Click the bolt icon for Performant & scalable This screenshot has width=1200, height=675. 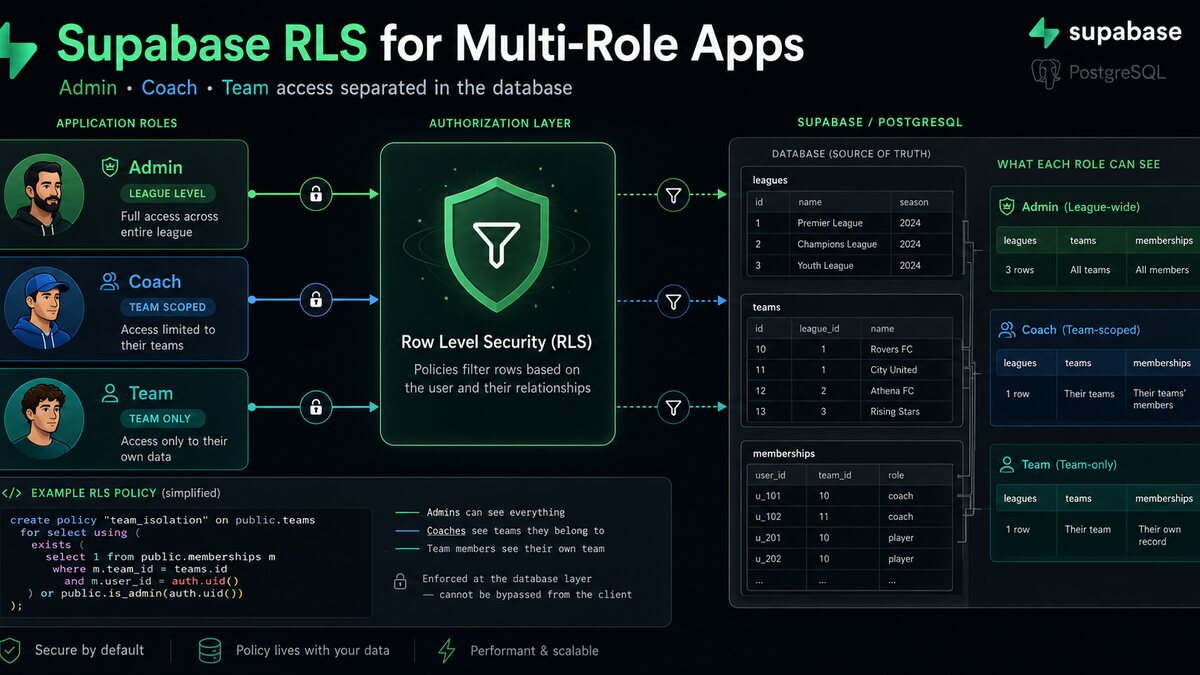447,650
